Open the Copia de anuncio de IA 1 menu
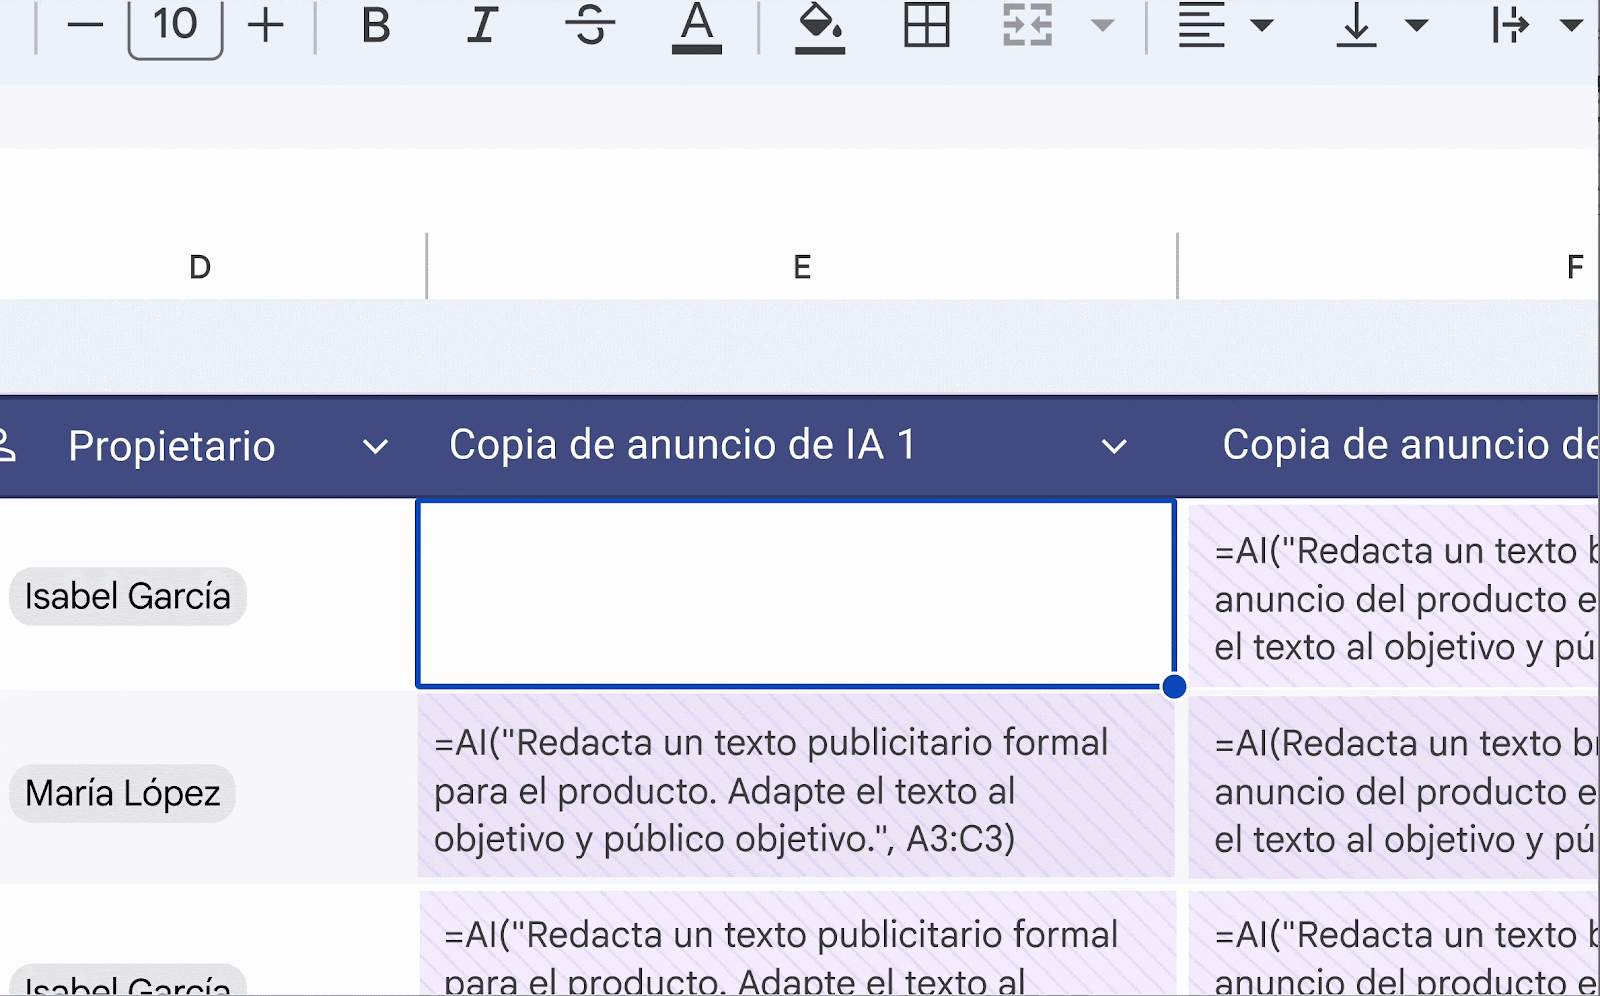Screen dimensions: 1600x996 click(x=1113, y=447)
